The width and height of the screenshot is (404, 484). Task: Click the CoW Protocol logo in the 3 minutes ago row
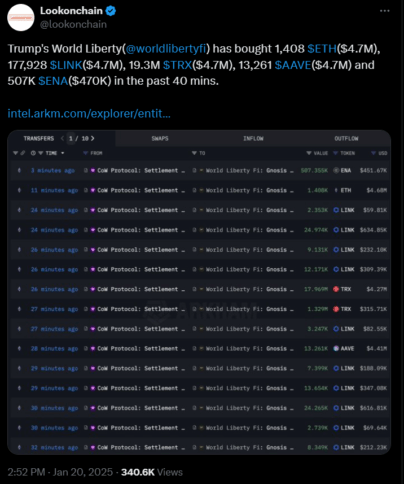(93, 171)
